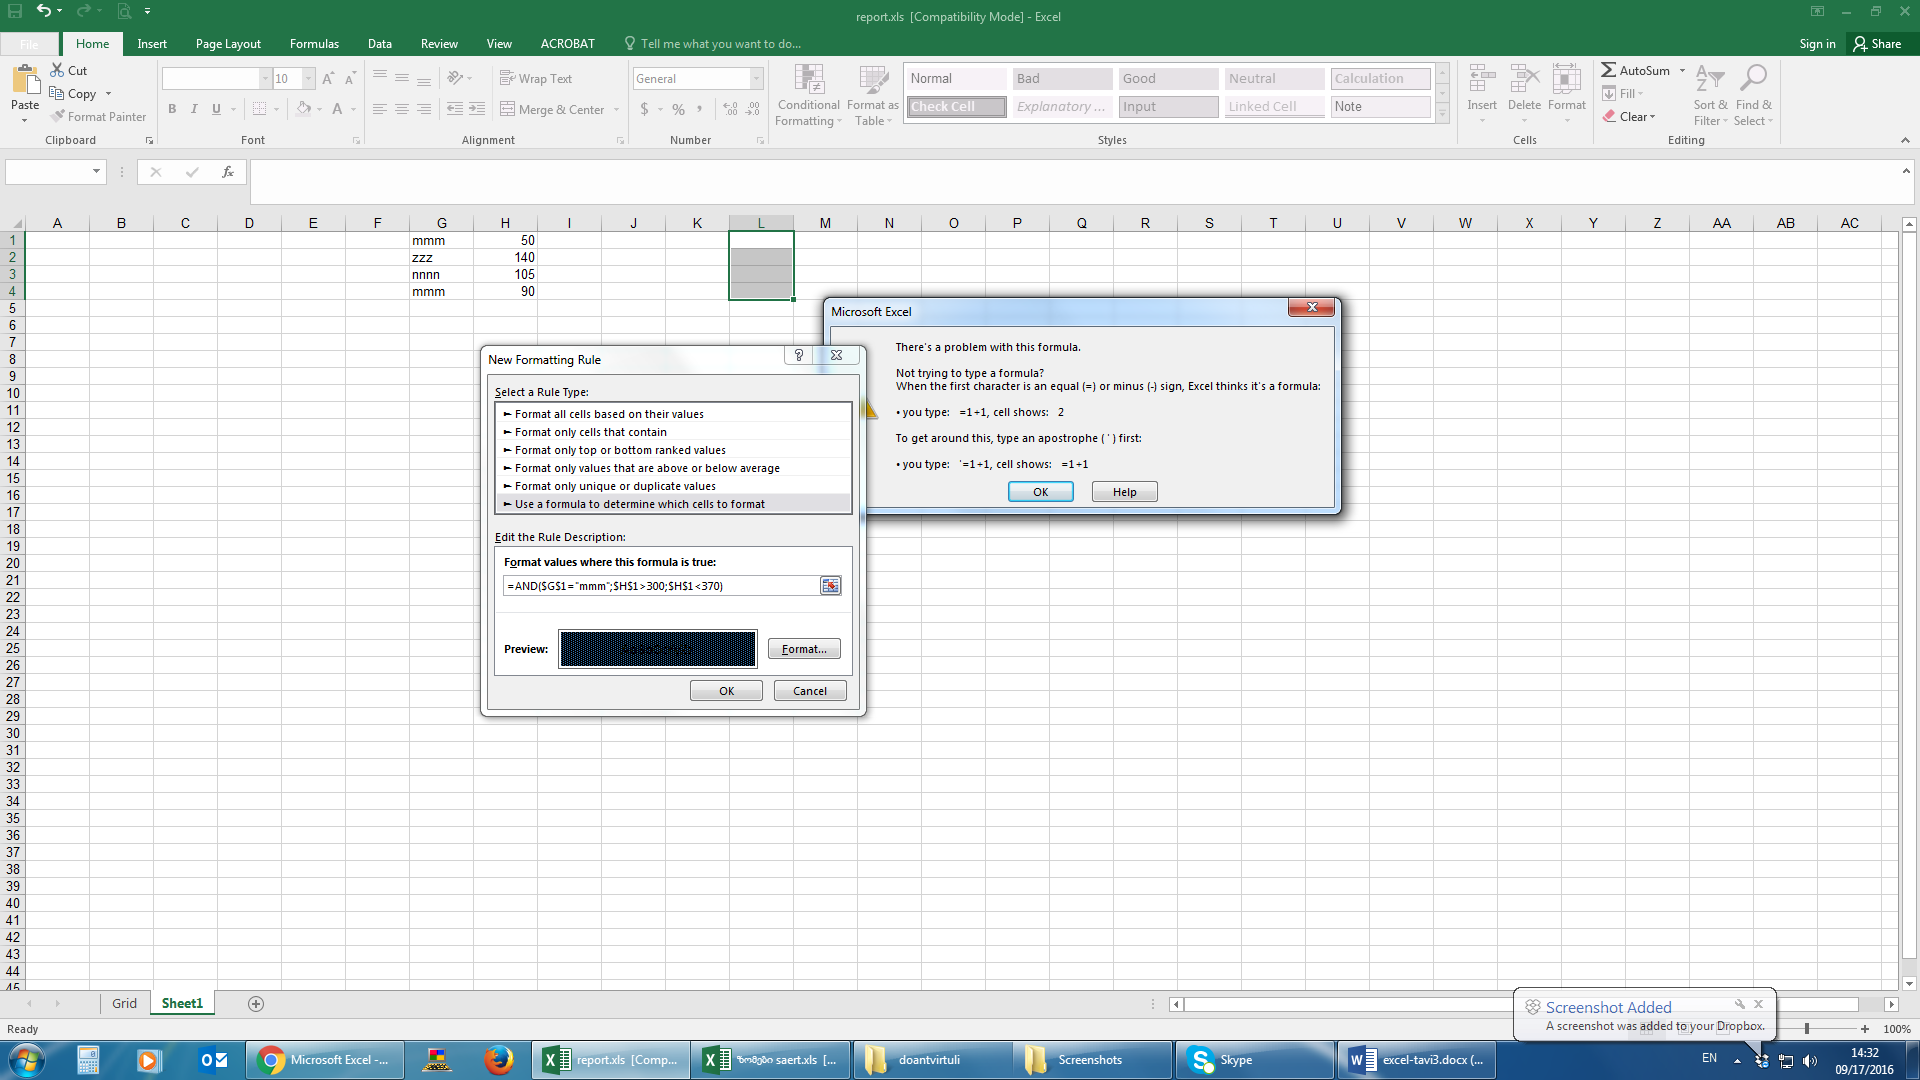Screen dimensions: 1920x1080
Task: Click Merge & Center
Action: coord(553,109)
